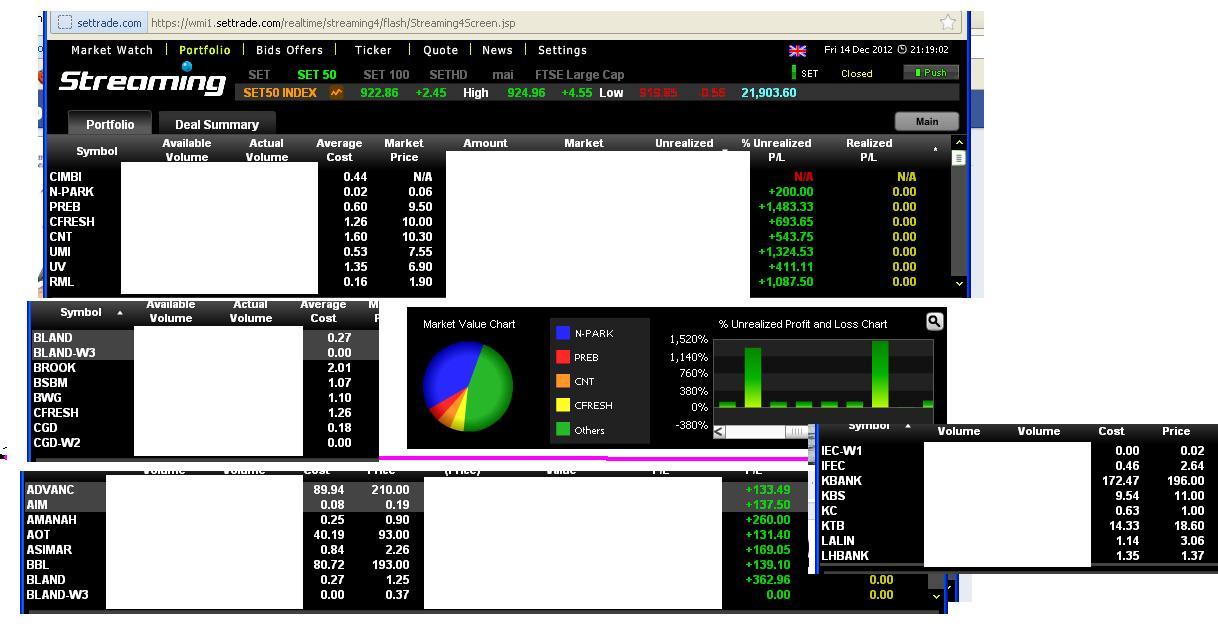Click the scroll-up arrow of the top table
The height and width of the screenshot is (642, 1218).
tap(959, 143)
